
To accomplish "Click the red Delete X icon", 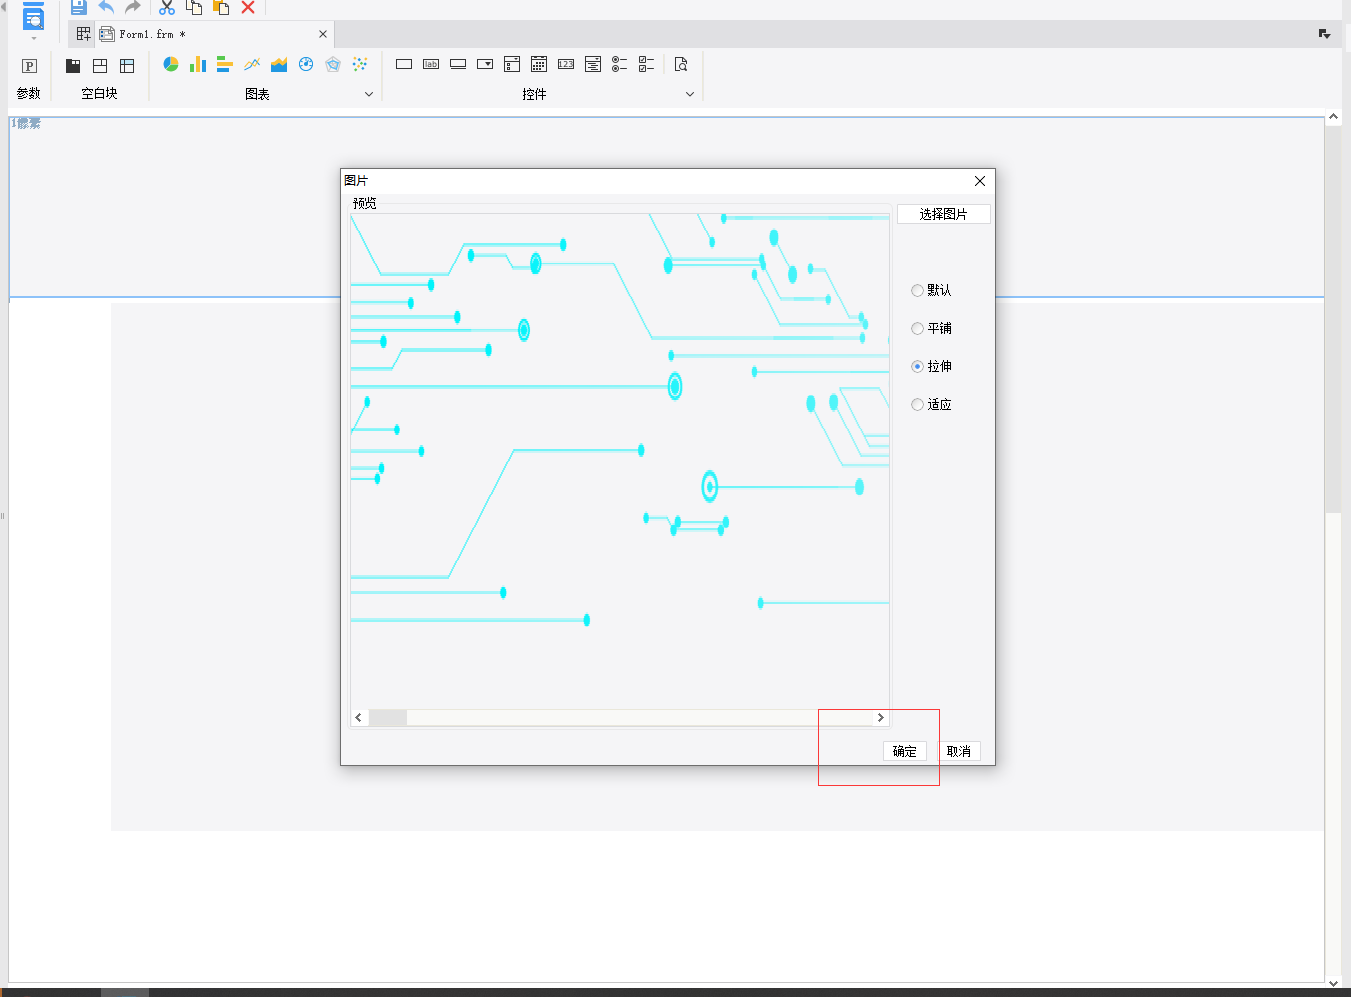I will [248, 7].
